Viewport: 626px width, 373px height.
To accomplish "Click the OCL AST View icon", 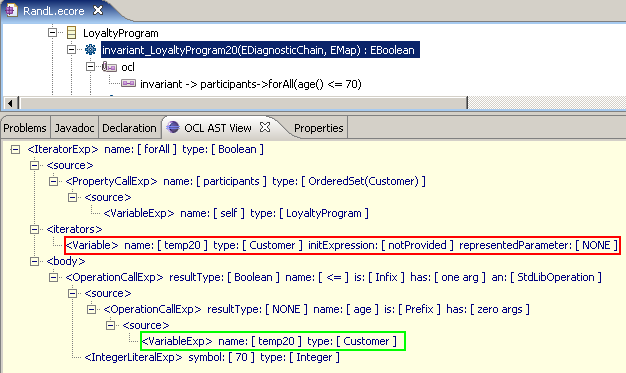I will (x=173, y=127).
